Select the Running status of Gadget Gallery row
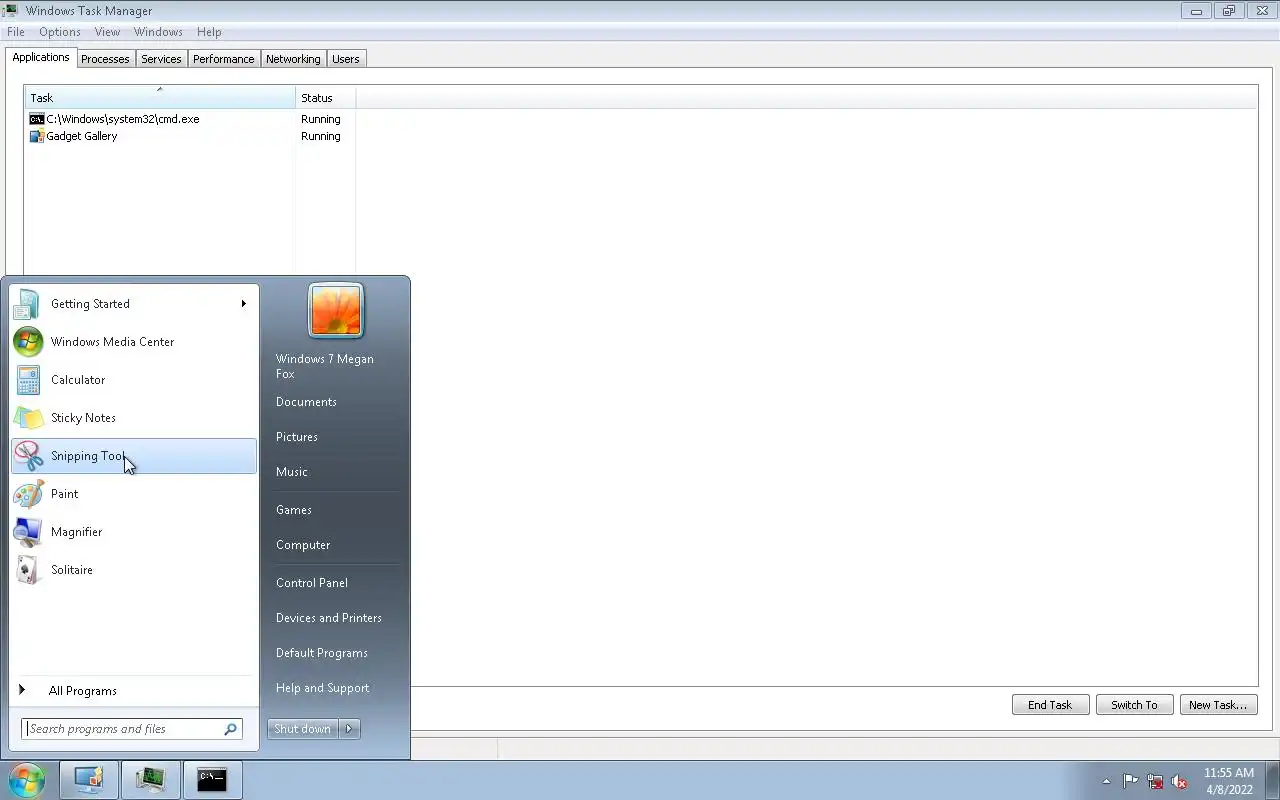 click(x=321, y=136)
